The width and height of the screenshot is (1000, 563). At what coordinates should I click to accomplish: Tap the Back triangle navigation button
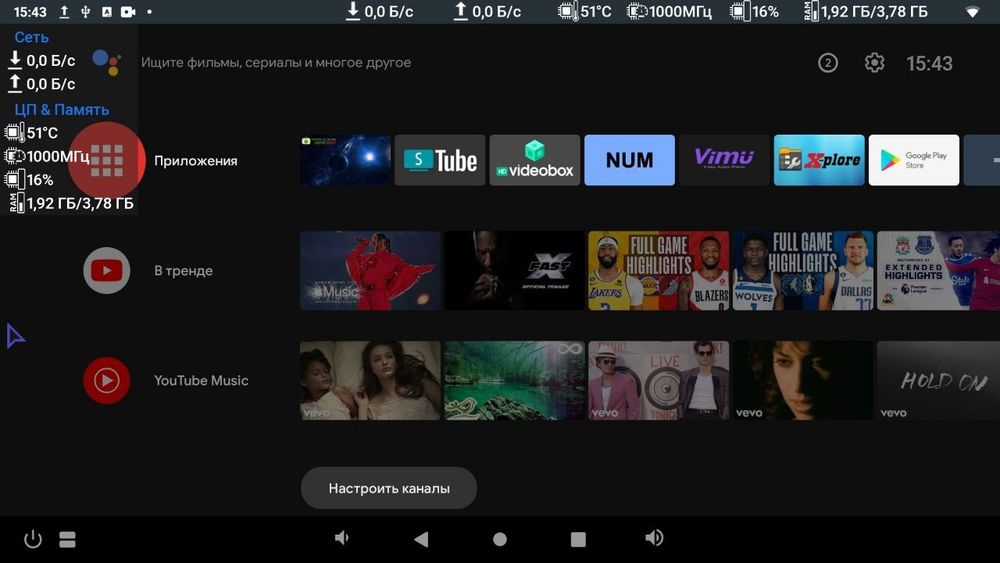(421, 539)
